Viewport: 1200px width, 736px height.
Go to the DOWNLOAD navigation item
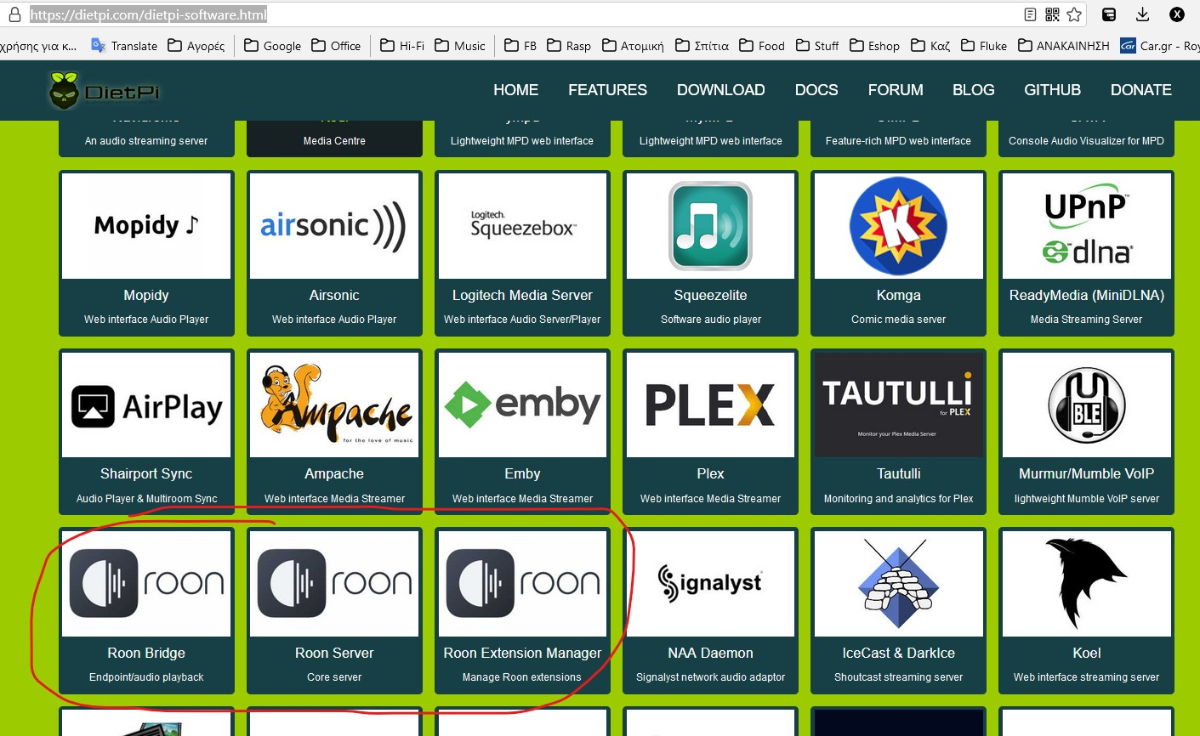720,90
